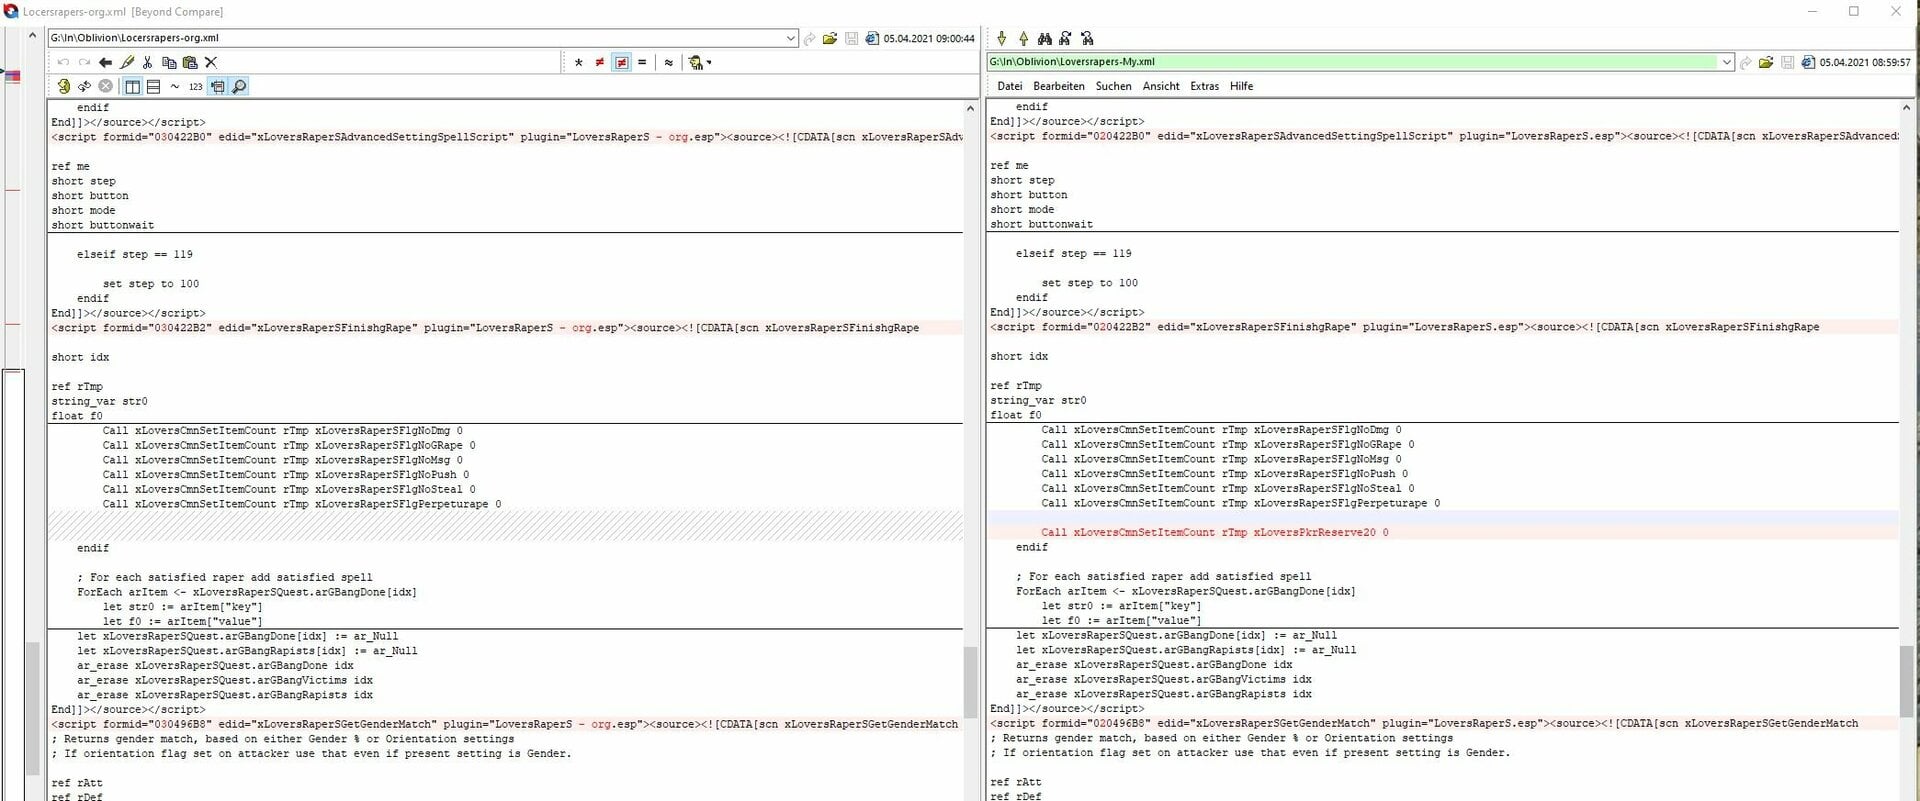The width and height of the screenshot is (1920, 801).
Task: Click the right pane scroll-up arrow
Action: [1906, 107]
